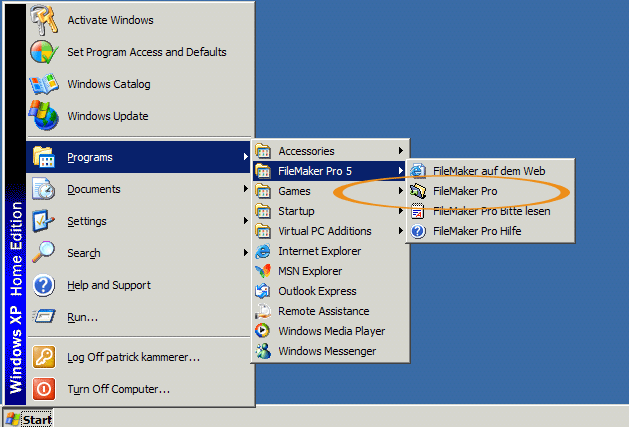629x427 pixels.
Task: Click the Accessories folder icon
Action: tap(263, 151)
